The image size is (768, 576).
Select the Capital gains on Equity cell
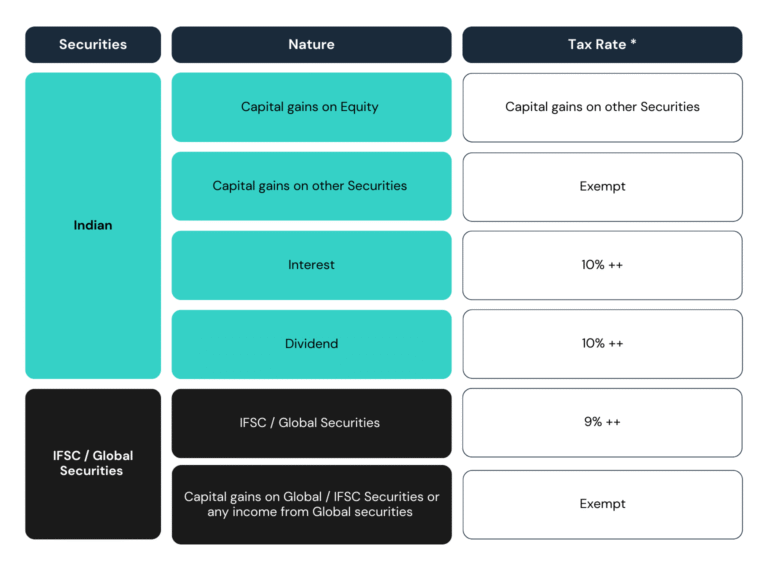(311, 107)
